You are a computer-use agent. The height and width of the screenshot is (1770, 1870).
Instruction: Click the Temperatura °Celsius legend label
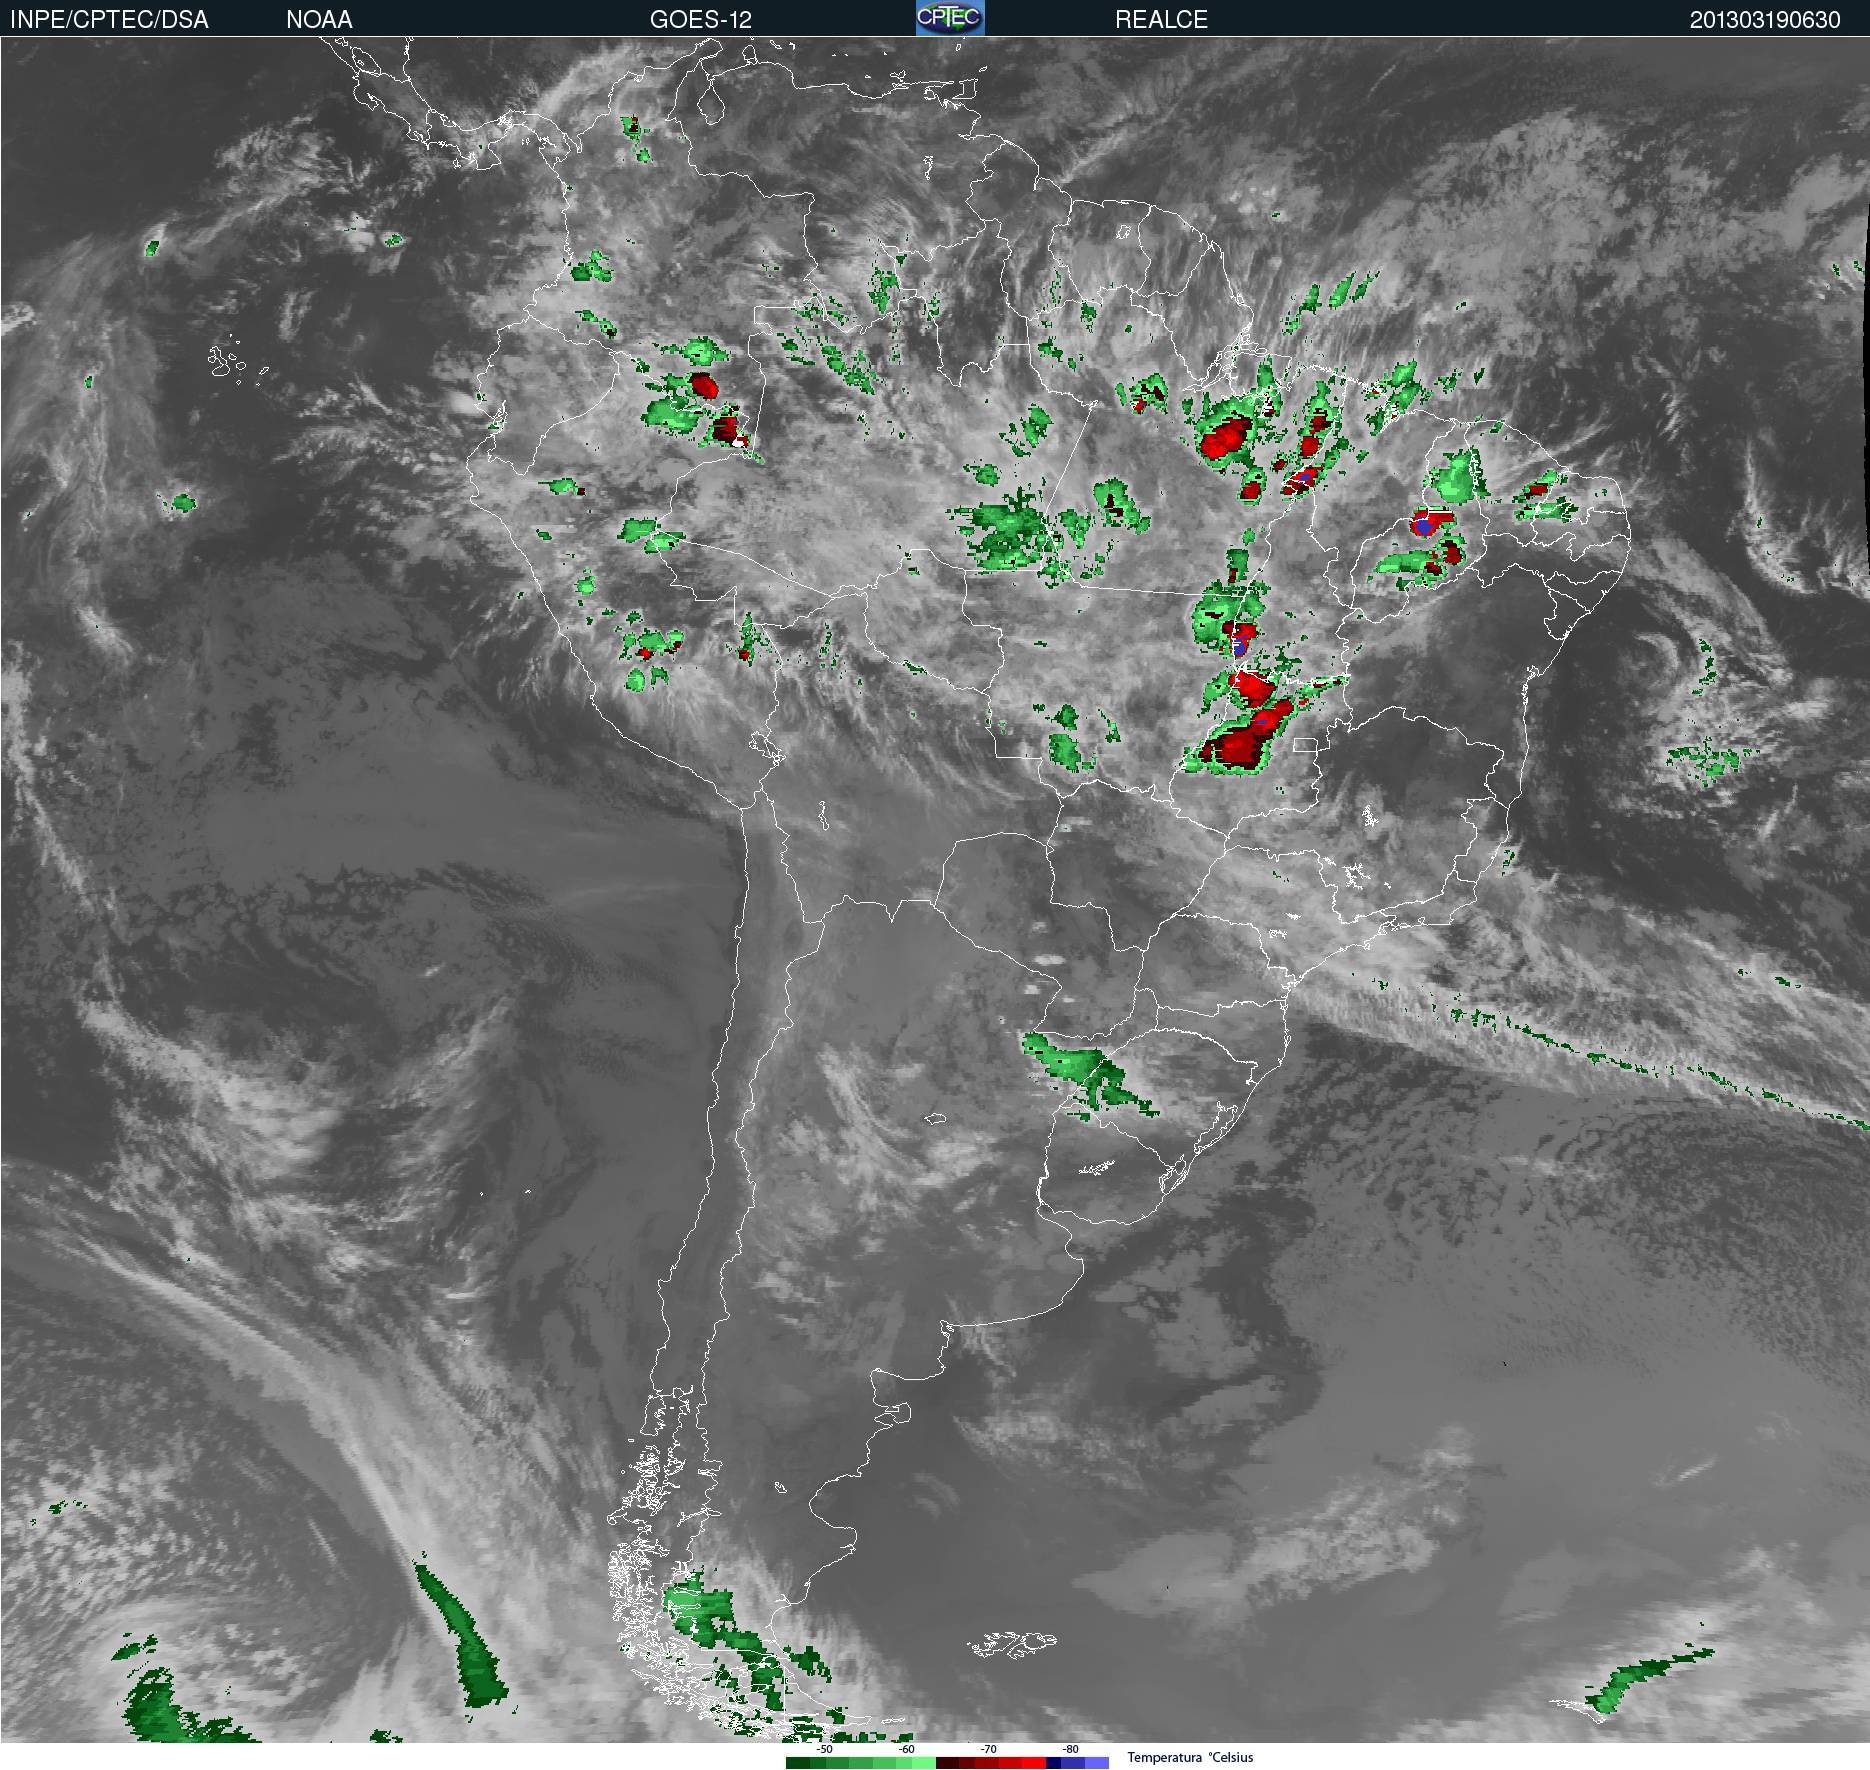[x=1190, y=1757]
